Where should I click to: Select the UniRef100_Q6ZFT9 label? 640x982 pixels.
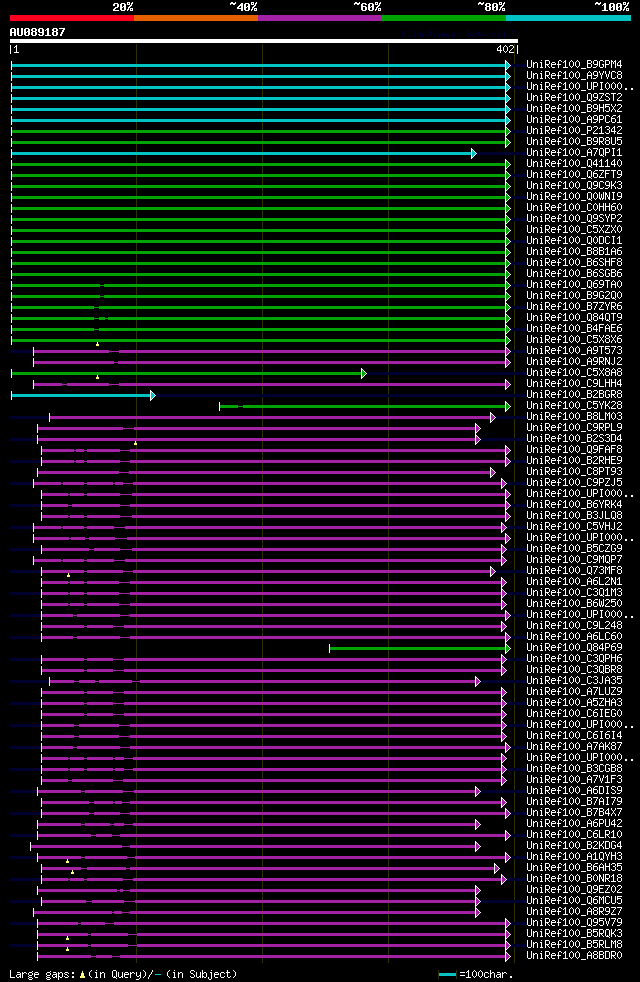point(574,175)
